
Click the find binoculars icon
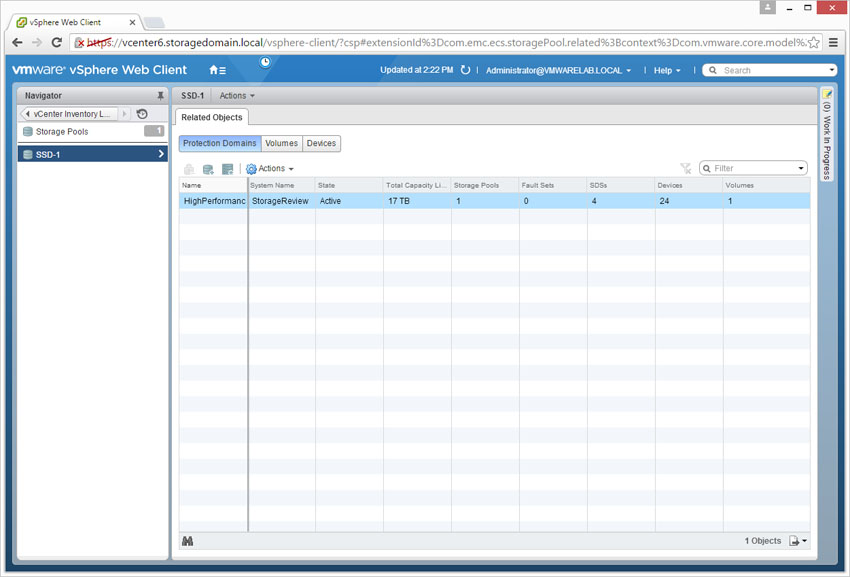coord(188,541)
